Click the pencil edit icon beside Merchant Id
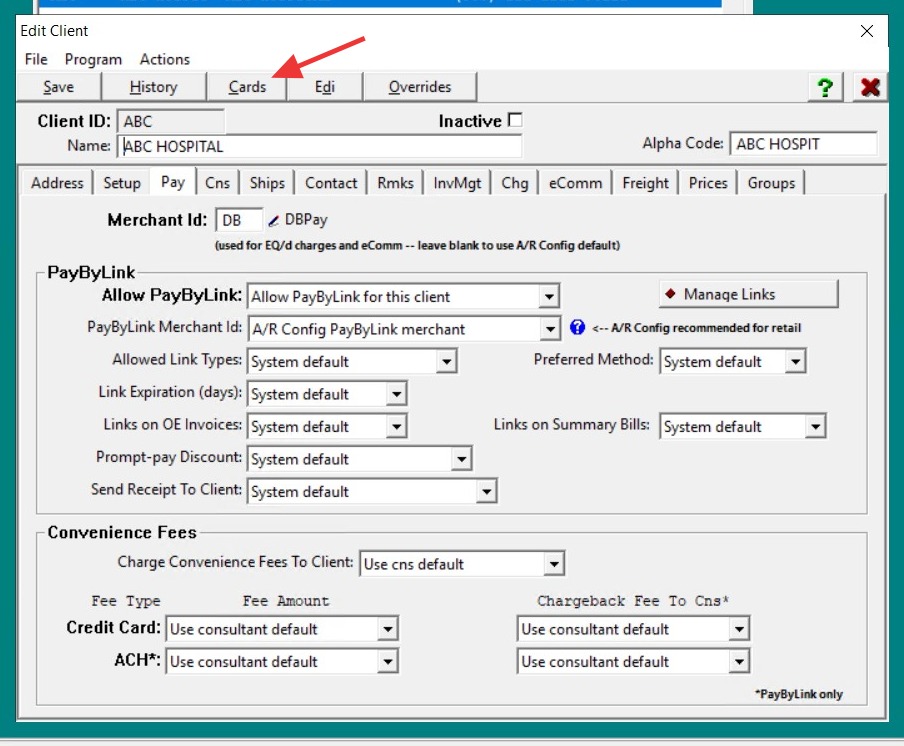 coord(274,221)
